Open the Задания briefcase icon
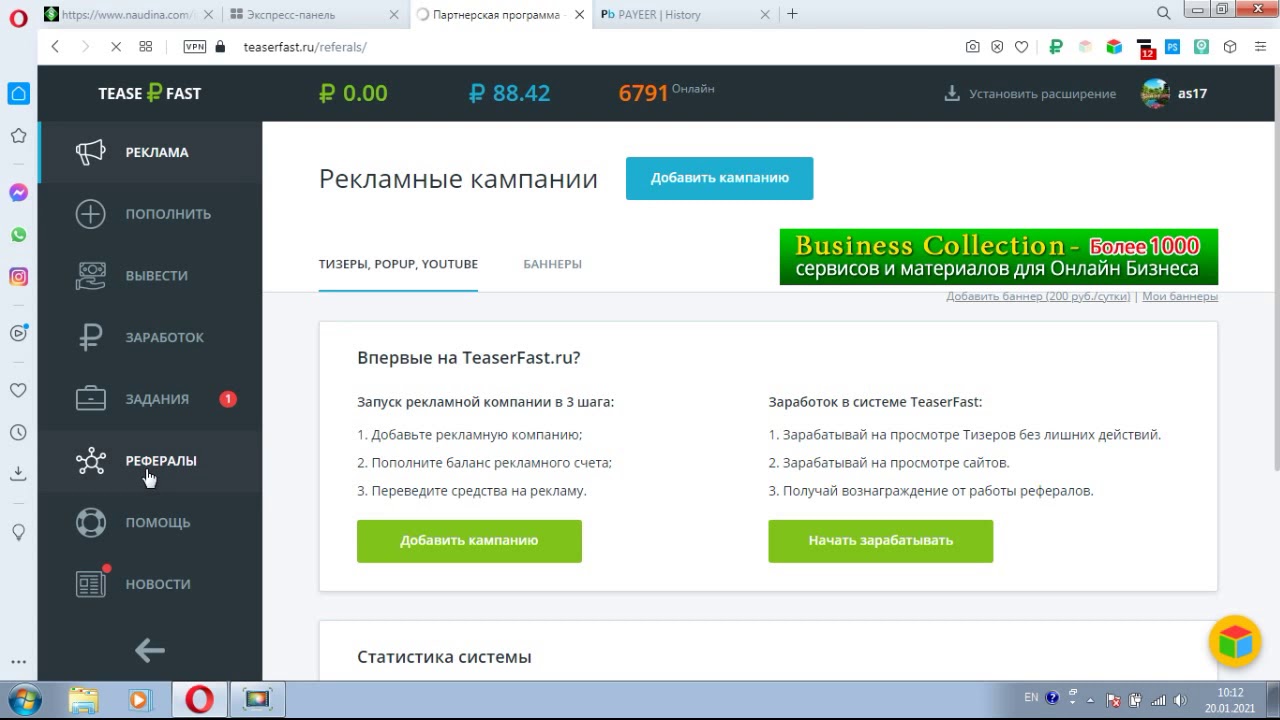Viewport: 1280px width, 720px height. click(x=90, y=399)
